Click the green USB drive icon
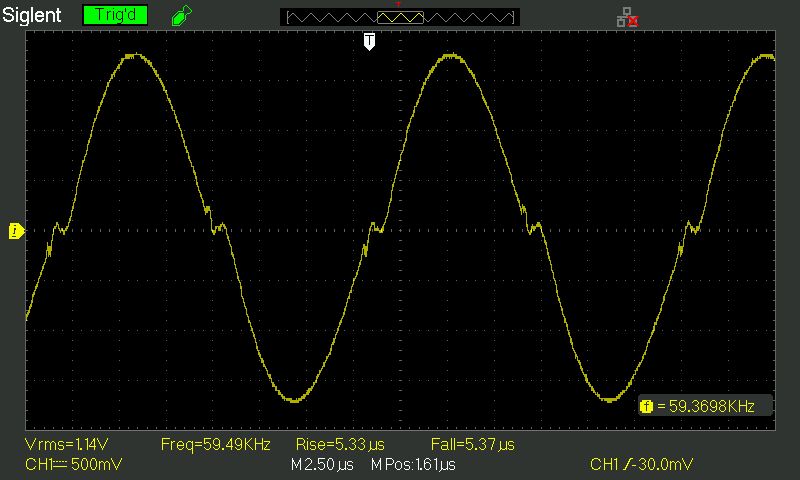 (x=182, y=15)
